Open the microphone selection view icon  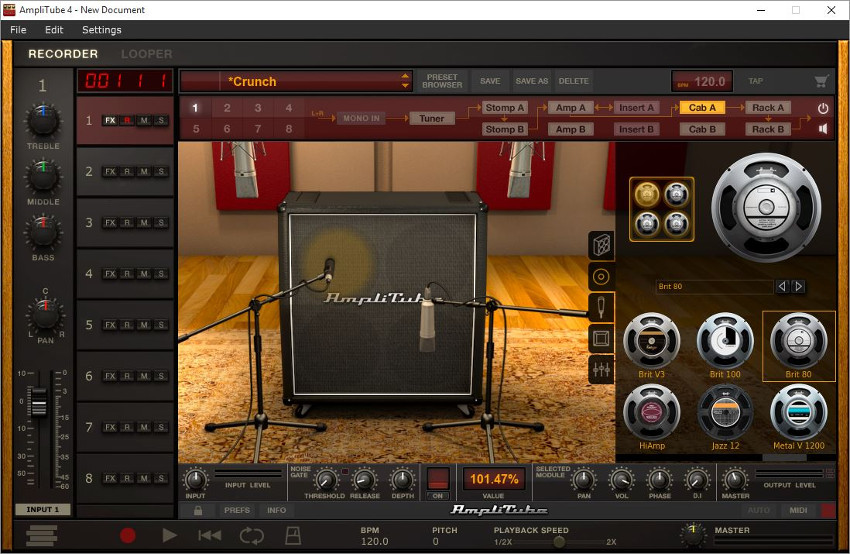tap(601, 307)
